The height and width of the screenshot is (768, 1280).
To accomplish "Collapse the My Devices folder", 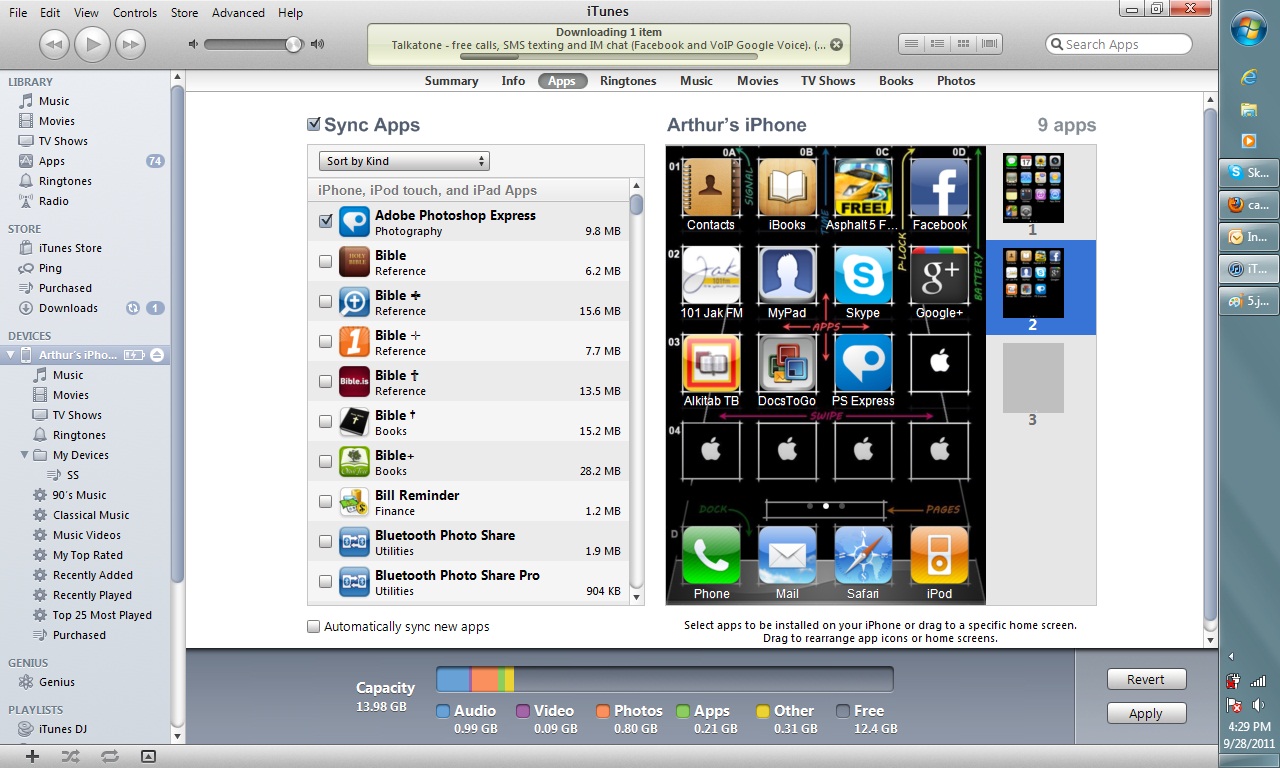I will coord(25,455).
